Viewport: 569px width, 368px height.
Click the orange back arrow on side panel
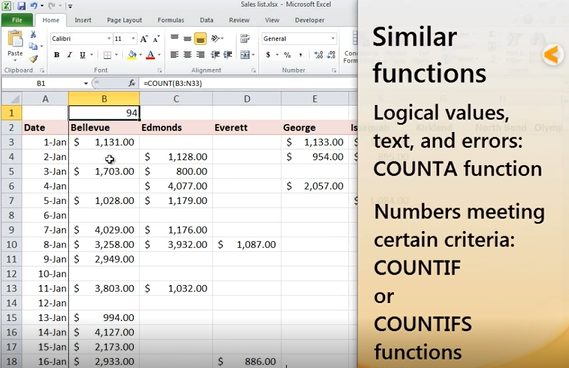553,55
